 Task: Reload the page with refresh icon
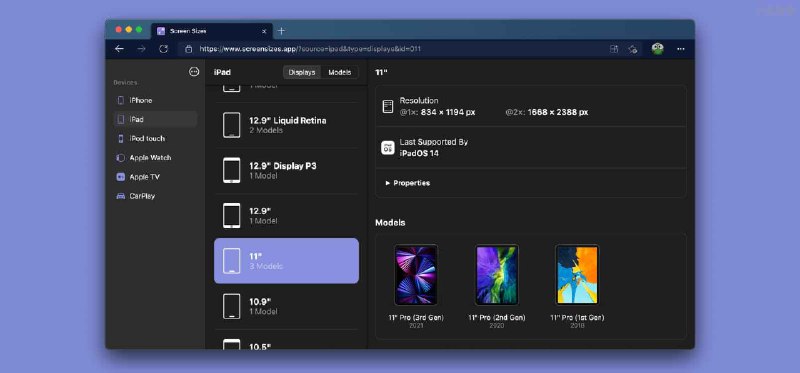tap(163, 49)
